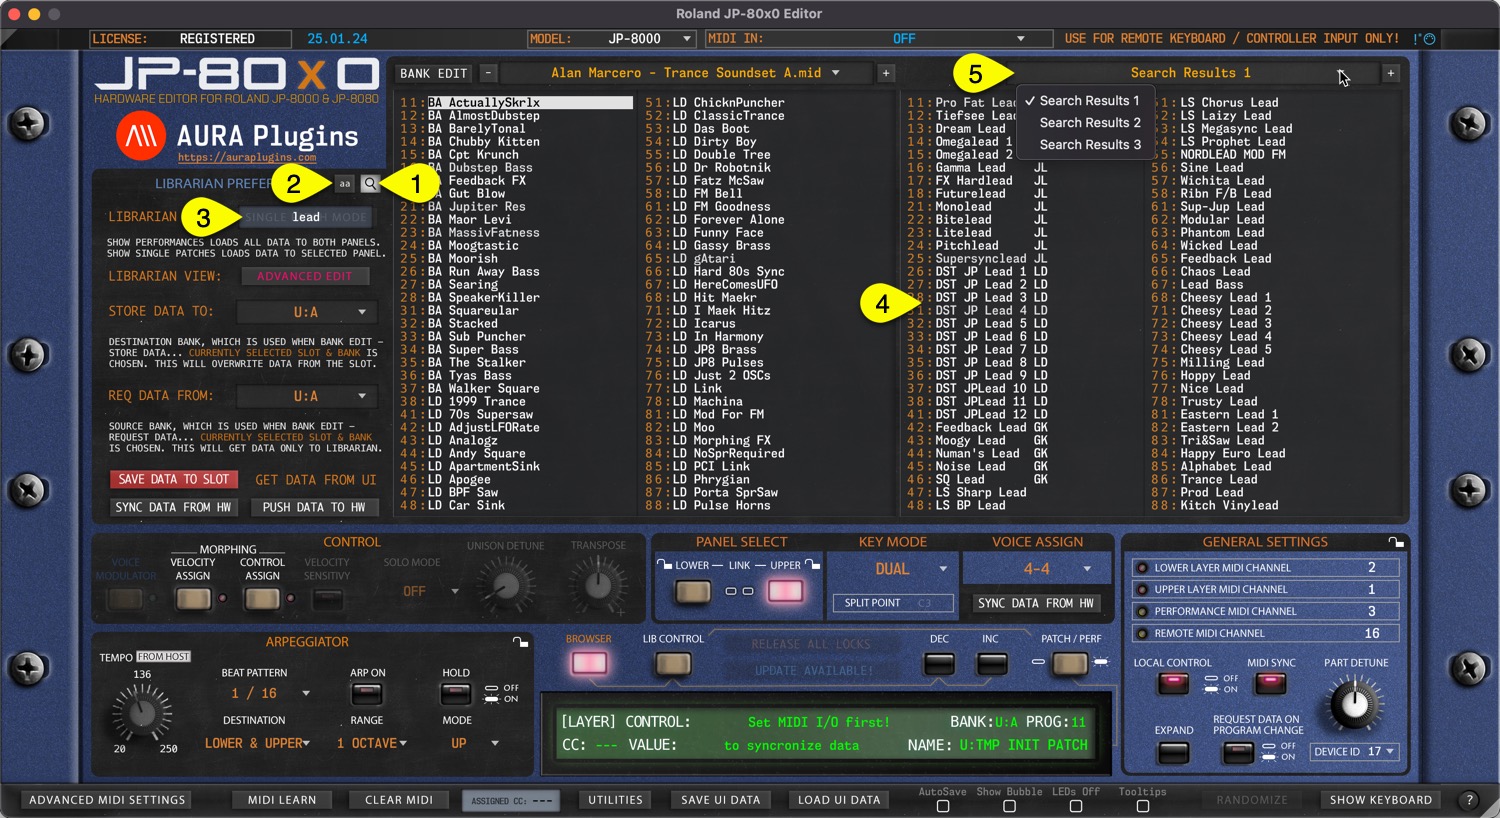1500x818 pixels.
Task: Click the minus button beside Bank Edit
Action: point(488,73)
